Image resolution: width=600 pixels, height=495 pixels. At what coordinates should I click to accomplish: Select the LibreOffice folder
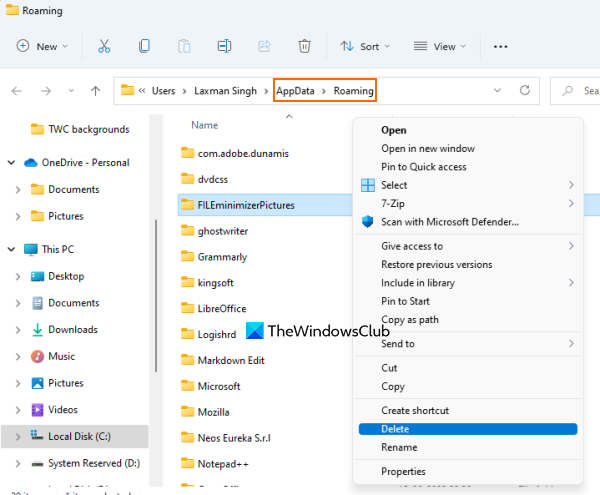(x=221, y=308)
